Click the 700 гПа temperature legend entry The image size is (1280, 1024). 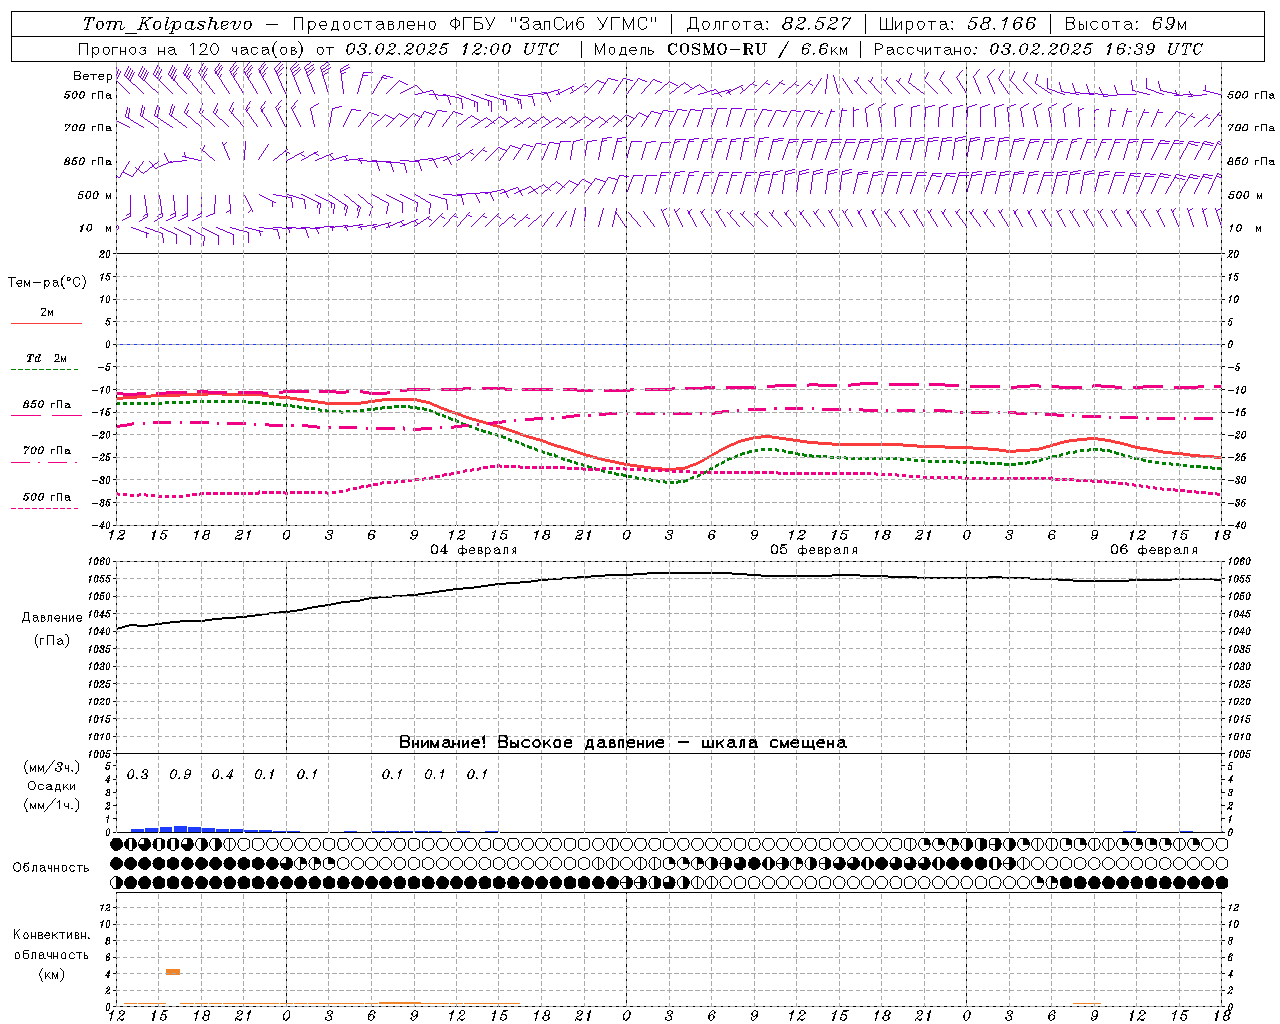46,451
